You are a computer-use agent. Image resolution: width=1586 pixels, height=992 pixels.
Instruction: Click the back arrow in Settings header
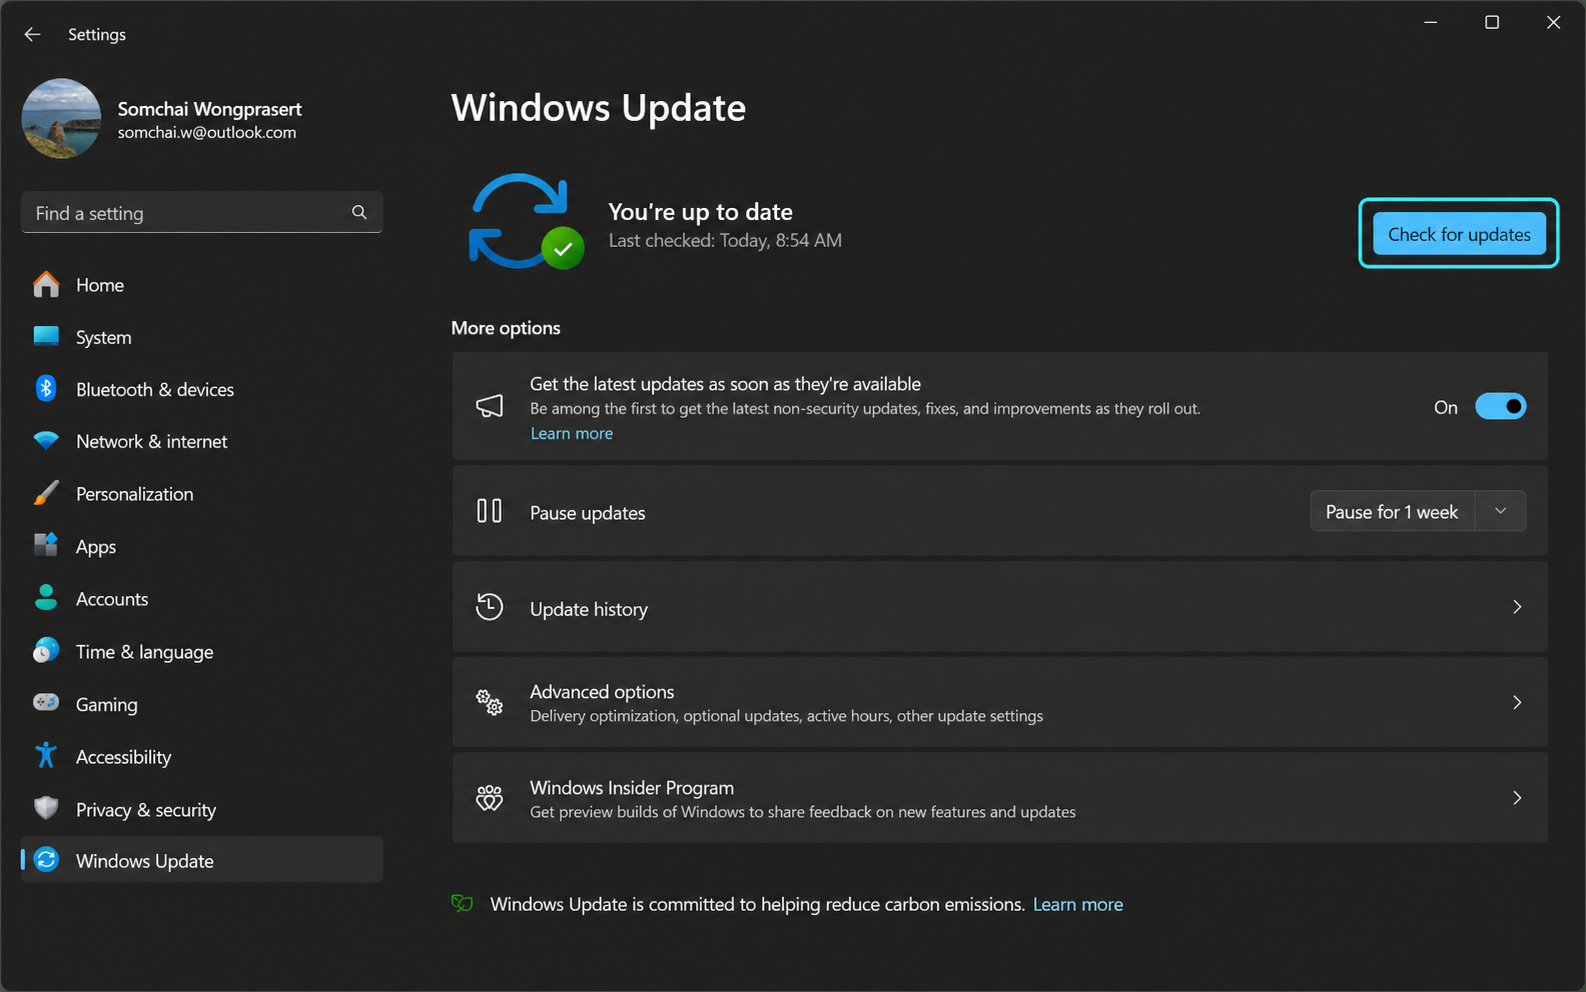pos(32,34)
